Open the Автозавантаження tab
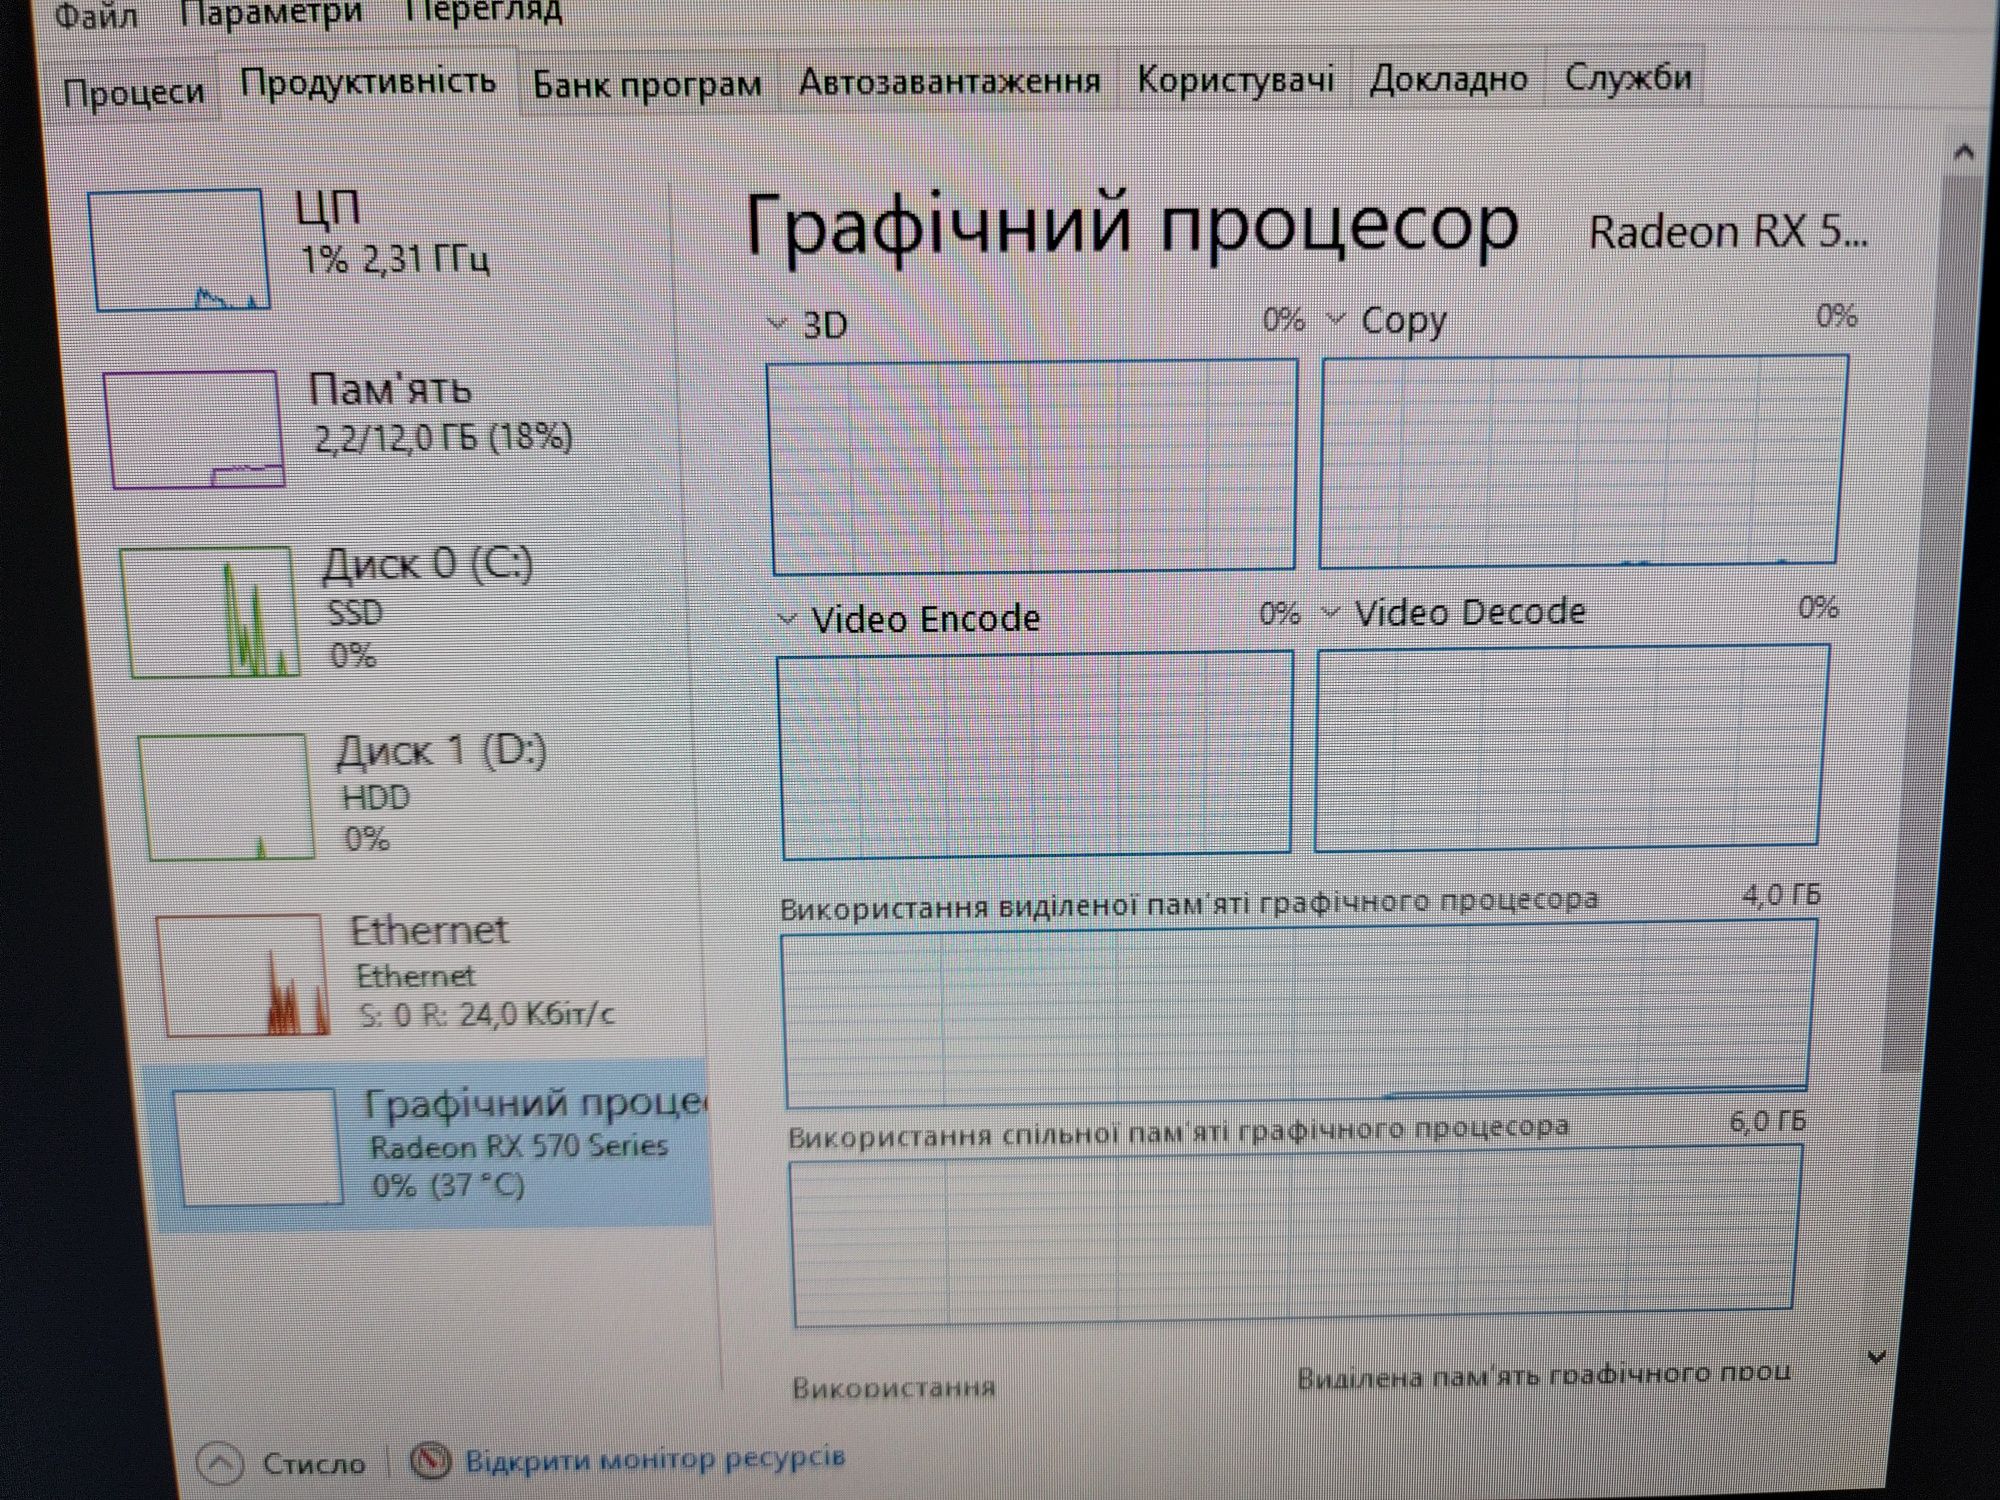The height and width of the screenshot is (1500, 2000). click(x=949, y=81)
